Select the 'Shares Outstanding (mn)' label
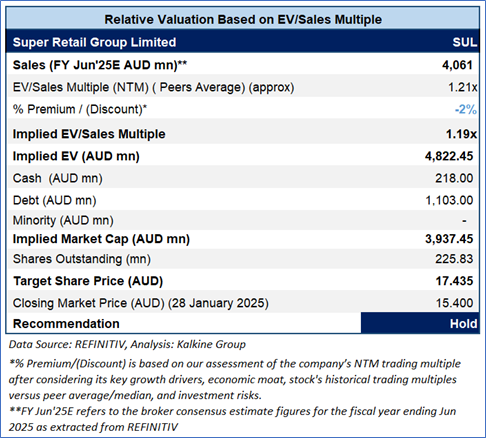Screen dimensions: 486x438 coord(82,259)
